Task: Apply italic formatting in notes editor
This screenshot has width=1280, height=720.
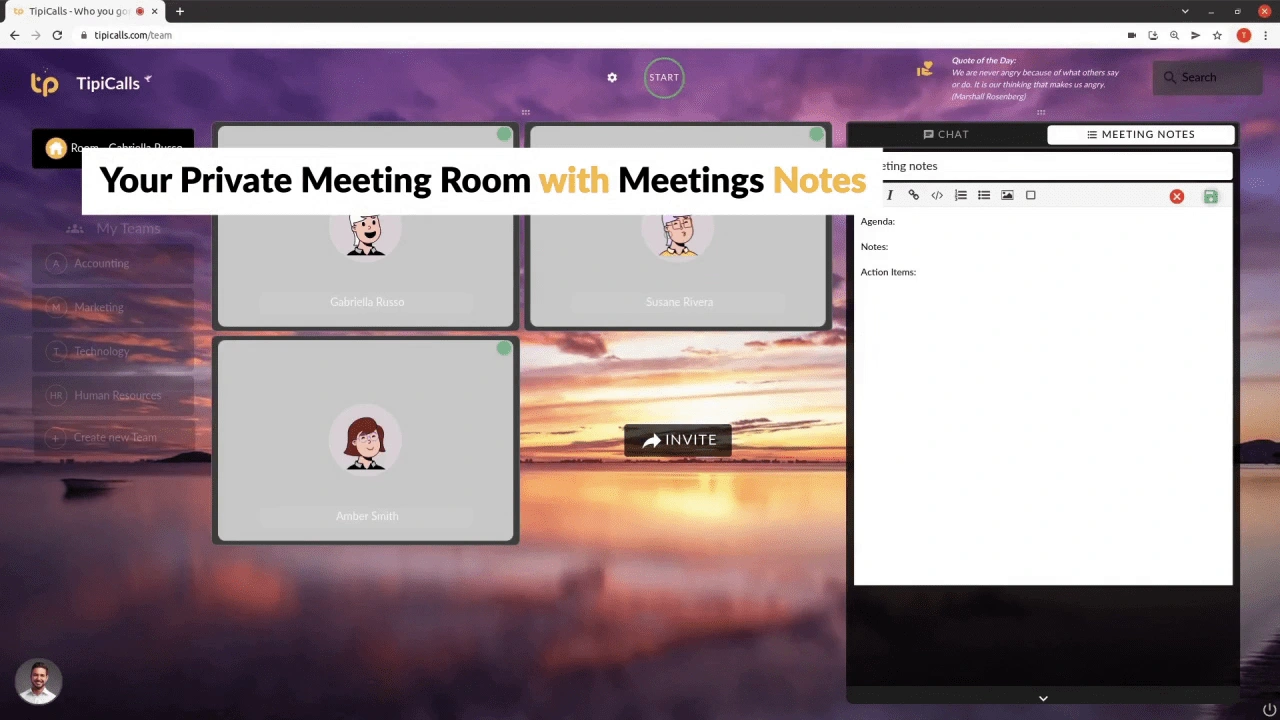Action: (x=889, y=195)
